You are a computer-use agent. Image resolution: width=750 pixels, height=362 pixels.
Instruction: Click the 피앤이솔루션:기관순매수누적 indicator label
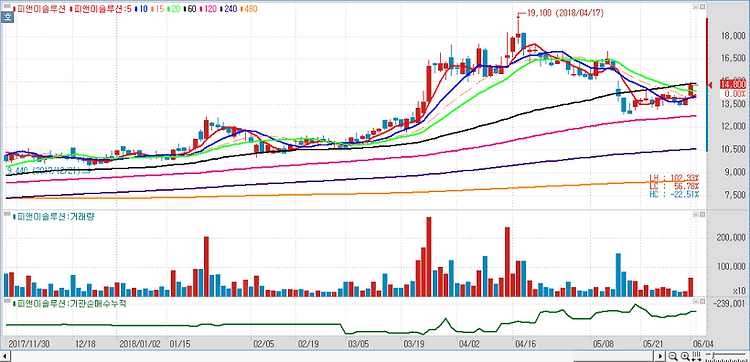coord(70,303)
